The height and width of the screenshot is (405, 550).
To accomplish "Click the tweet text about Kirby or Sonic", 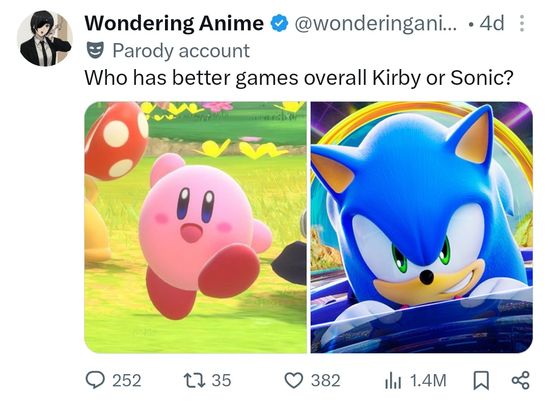I will click(299, 78).
